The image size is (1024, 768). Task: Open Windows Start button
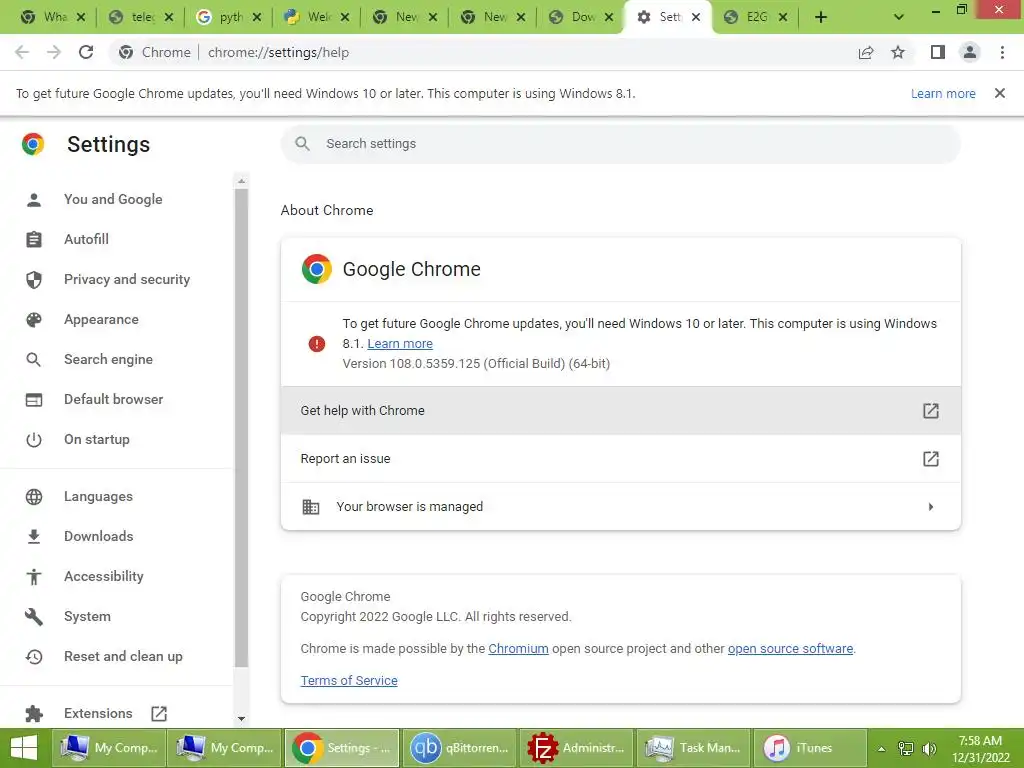point(24,748)
